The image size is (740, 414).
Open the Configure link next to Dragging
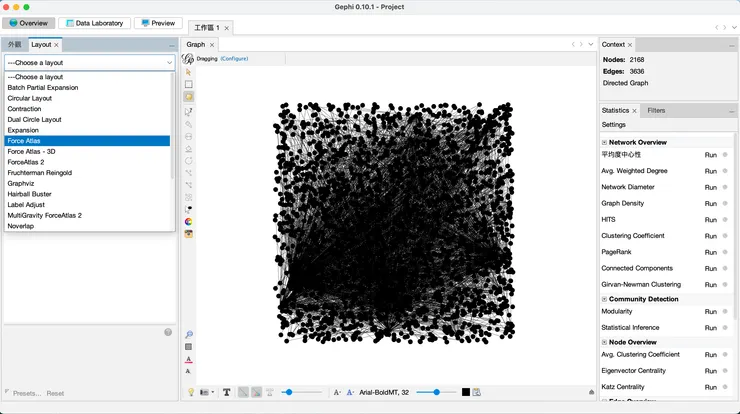(234, 59)
